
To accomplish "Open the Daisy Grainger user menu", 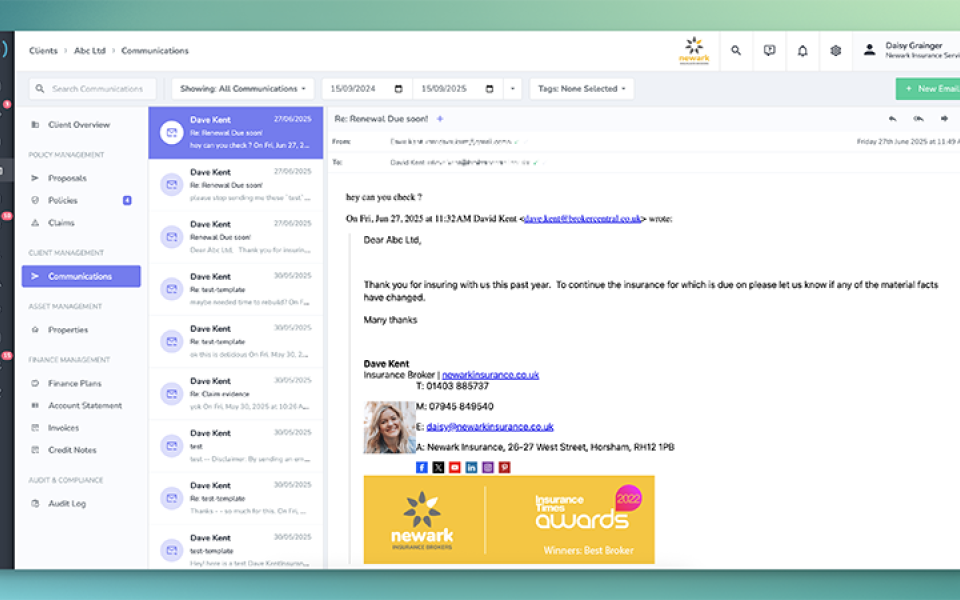I will [x=908, y=50].
